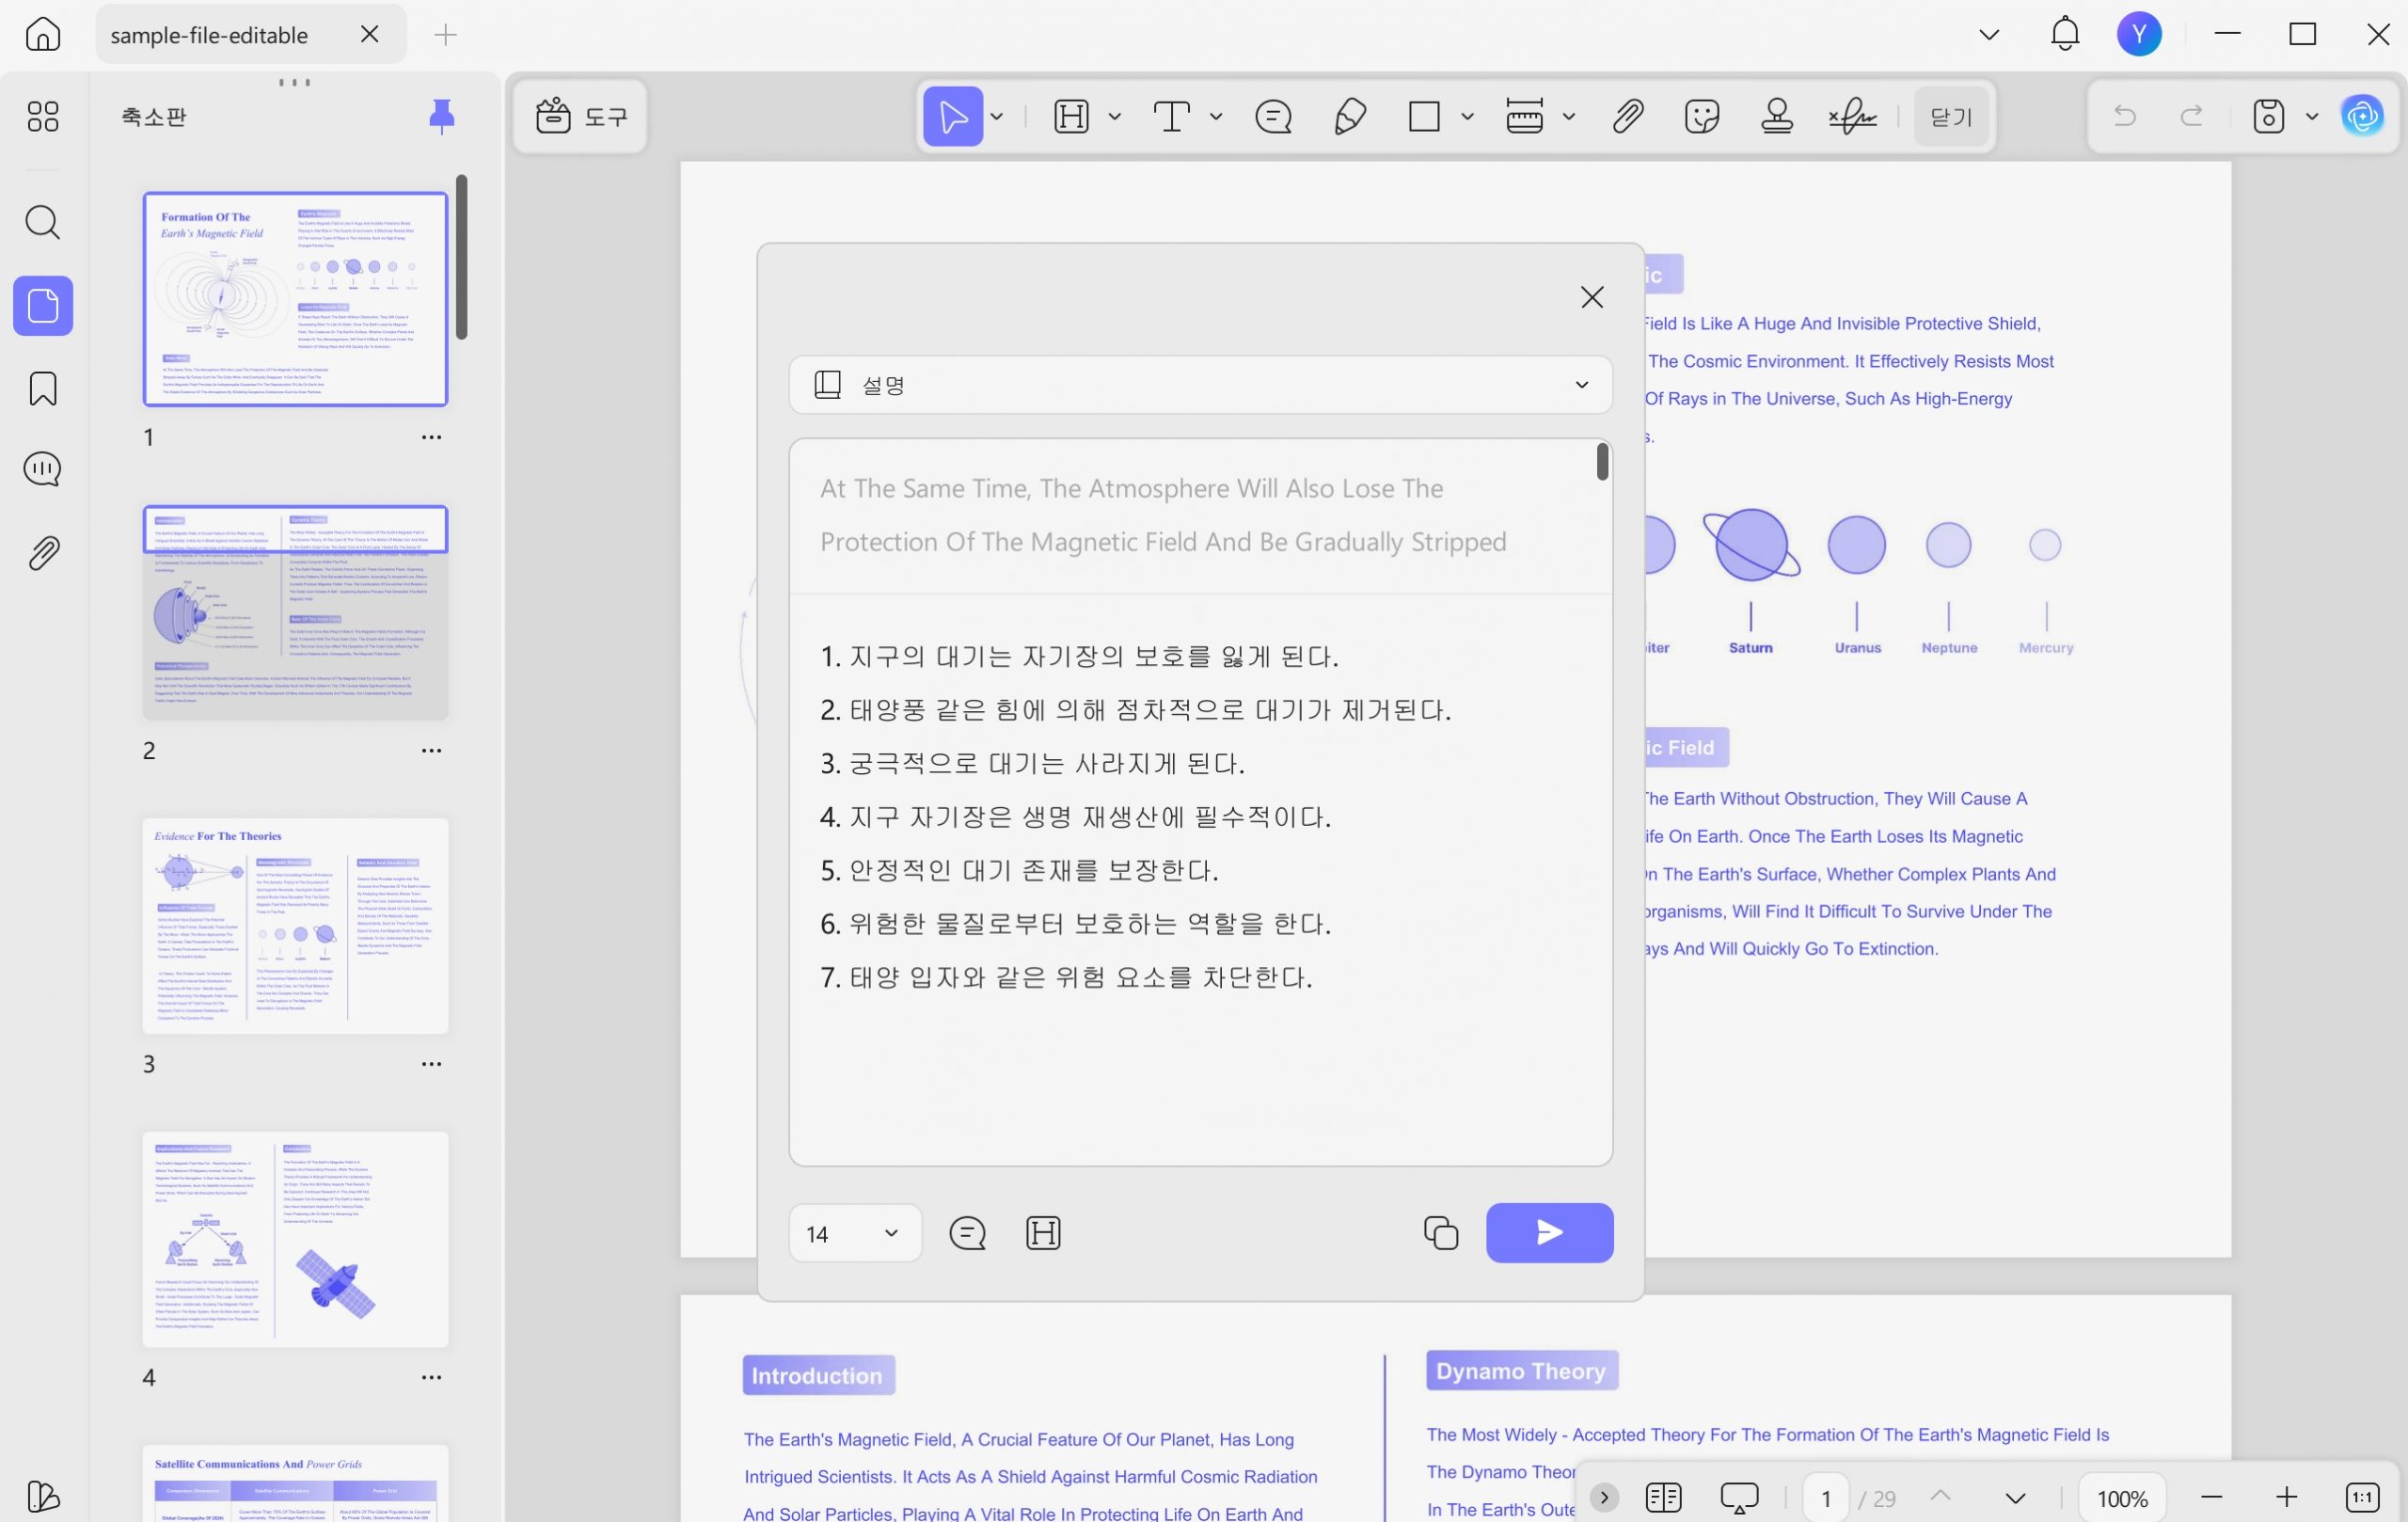Open more options for page 1
The height and width of the screenshot is (1522, 2408).
pyautogui.click(x=431, y=437)
